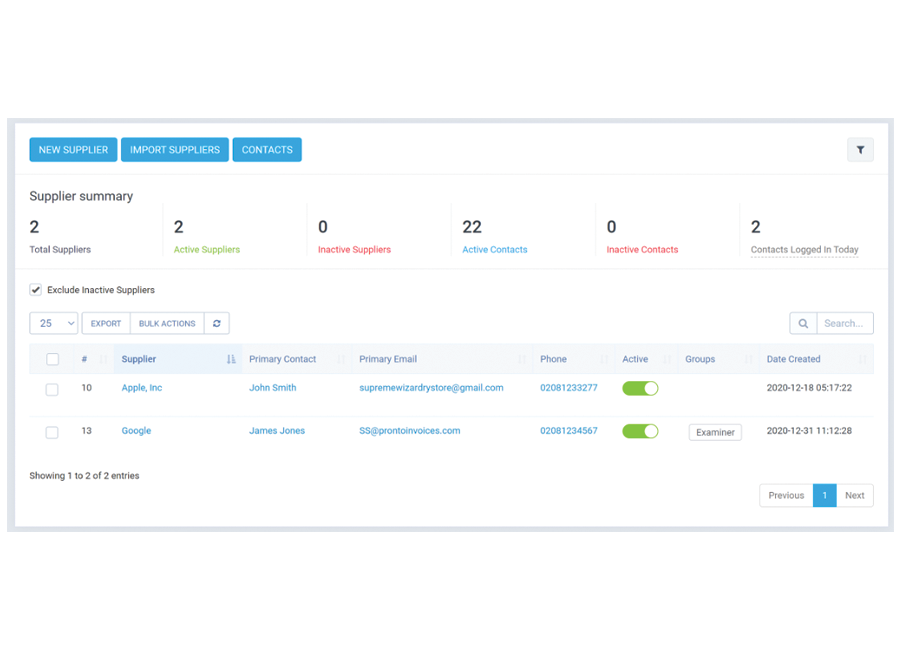The image size is (900, 650).
Task: Click into the Search input field
Action: click(x=845, y=323)
